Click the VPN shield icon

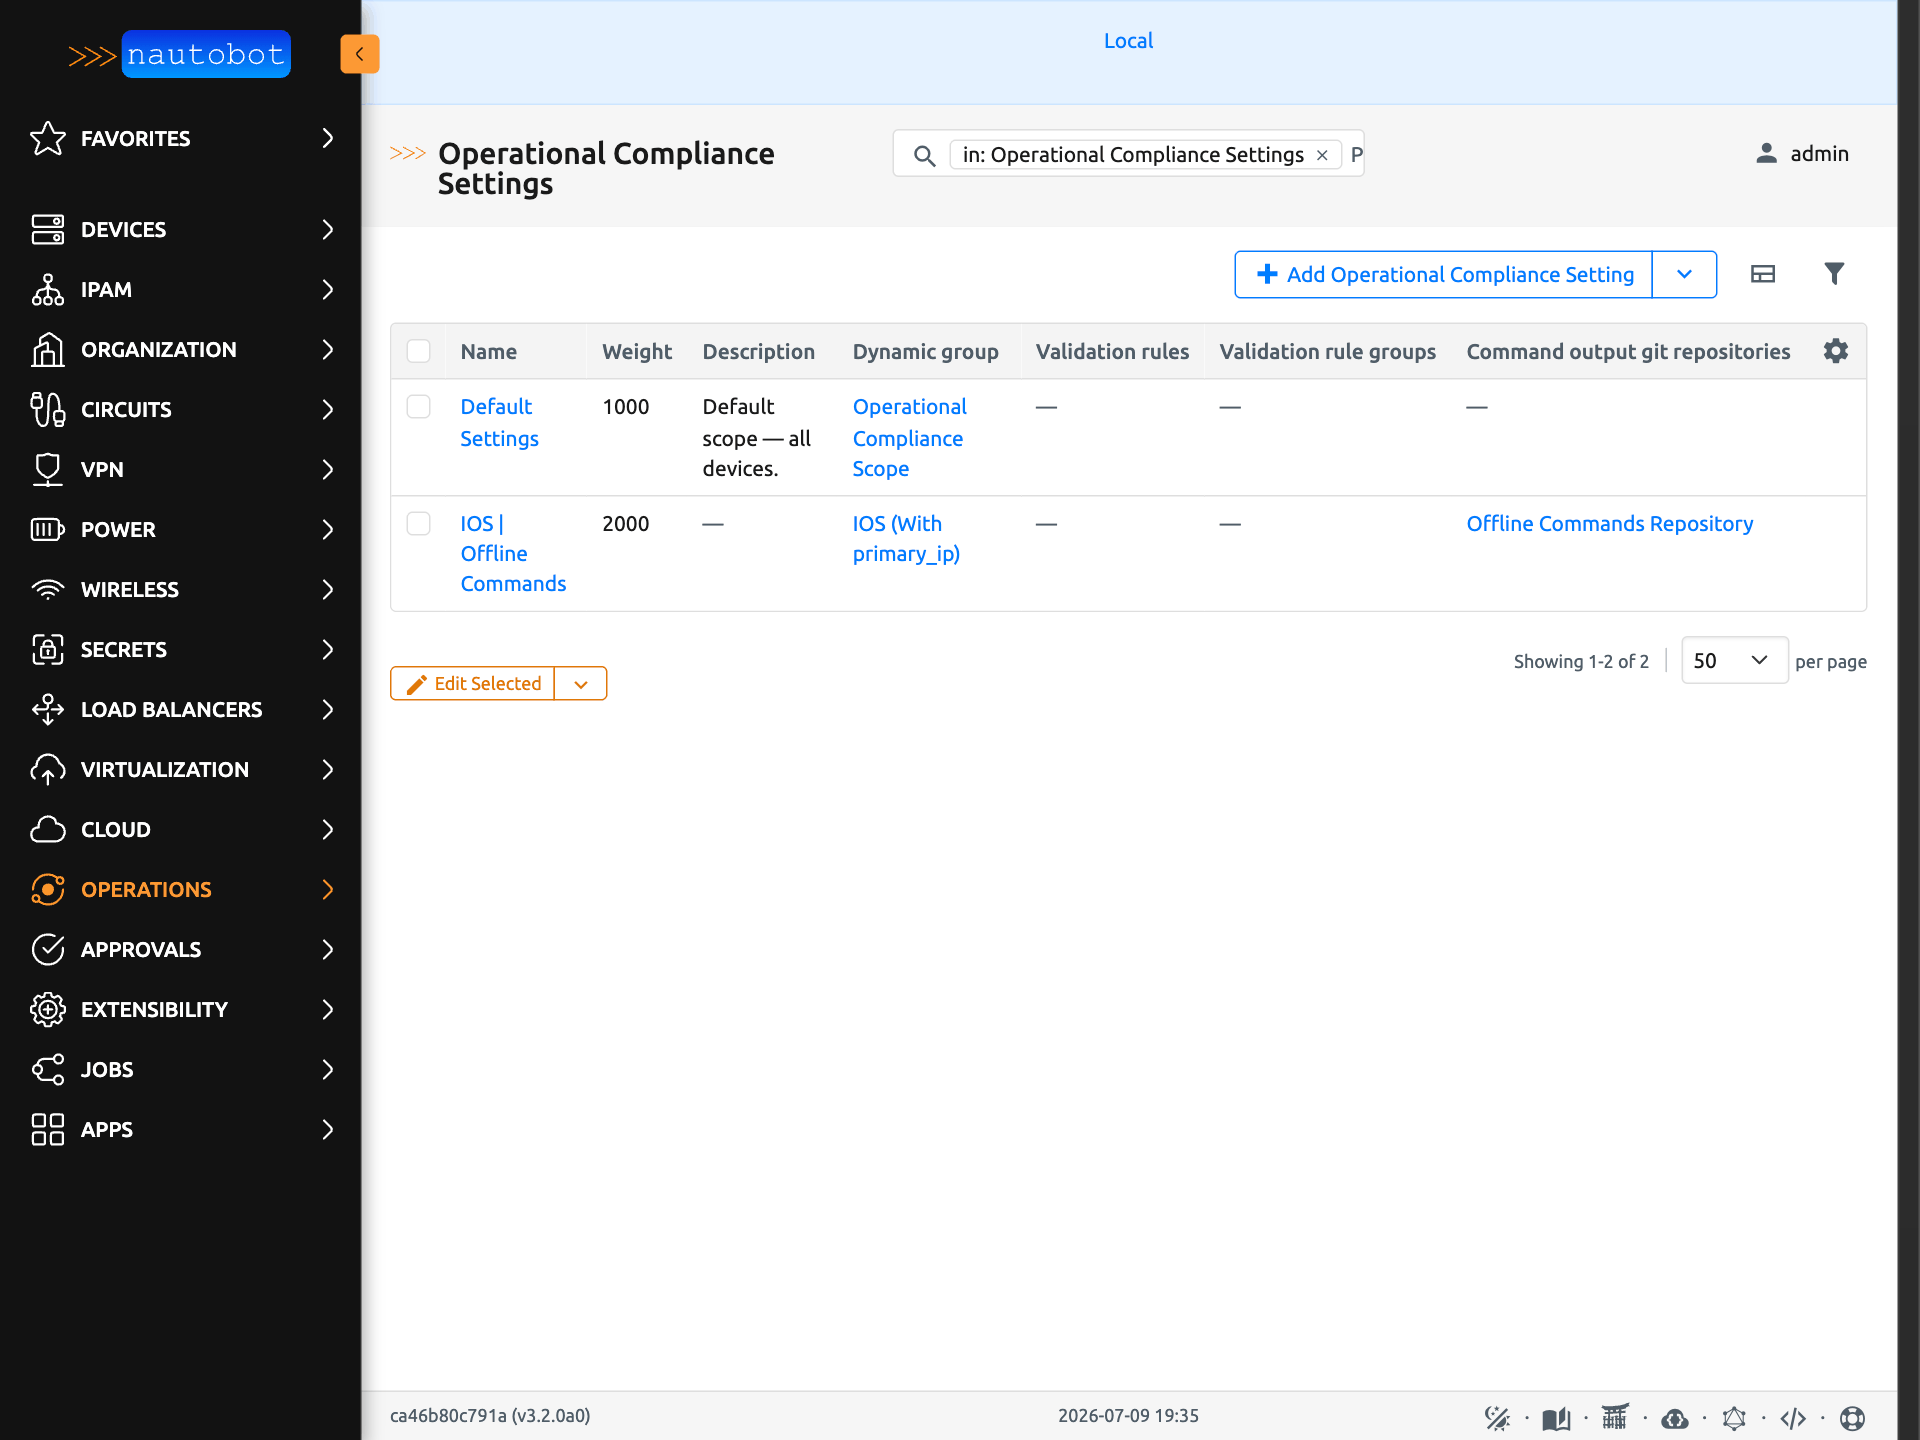48,469
